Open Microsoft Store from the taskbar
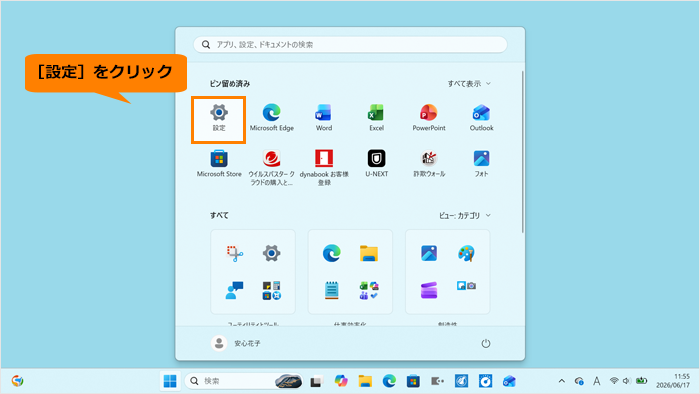This screenshot has height=394, width=700. tap(413, 381)
